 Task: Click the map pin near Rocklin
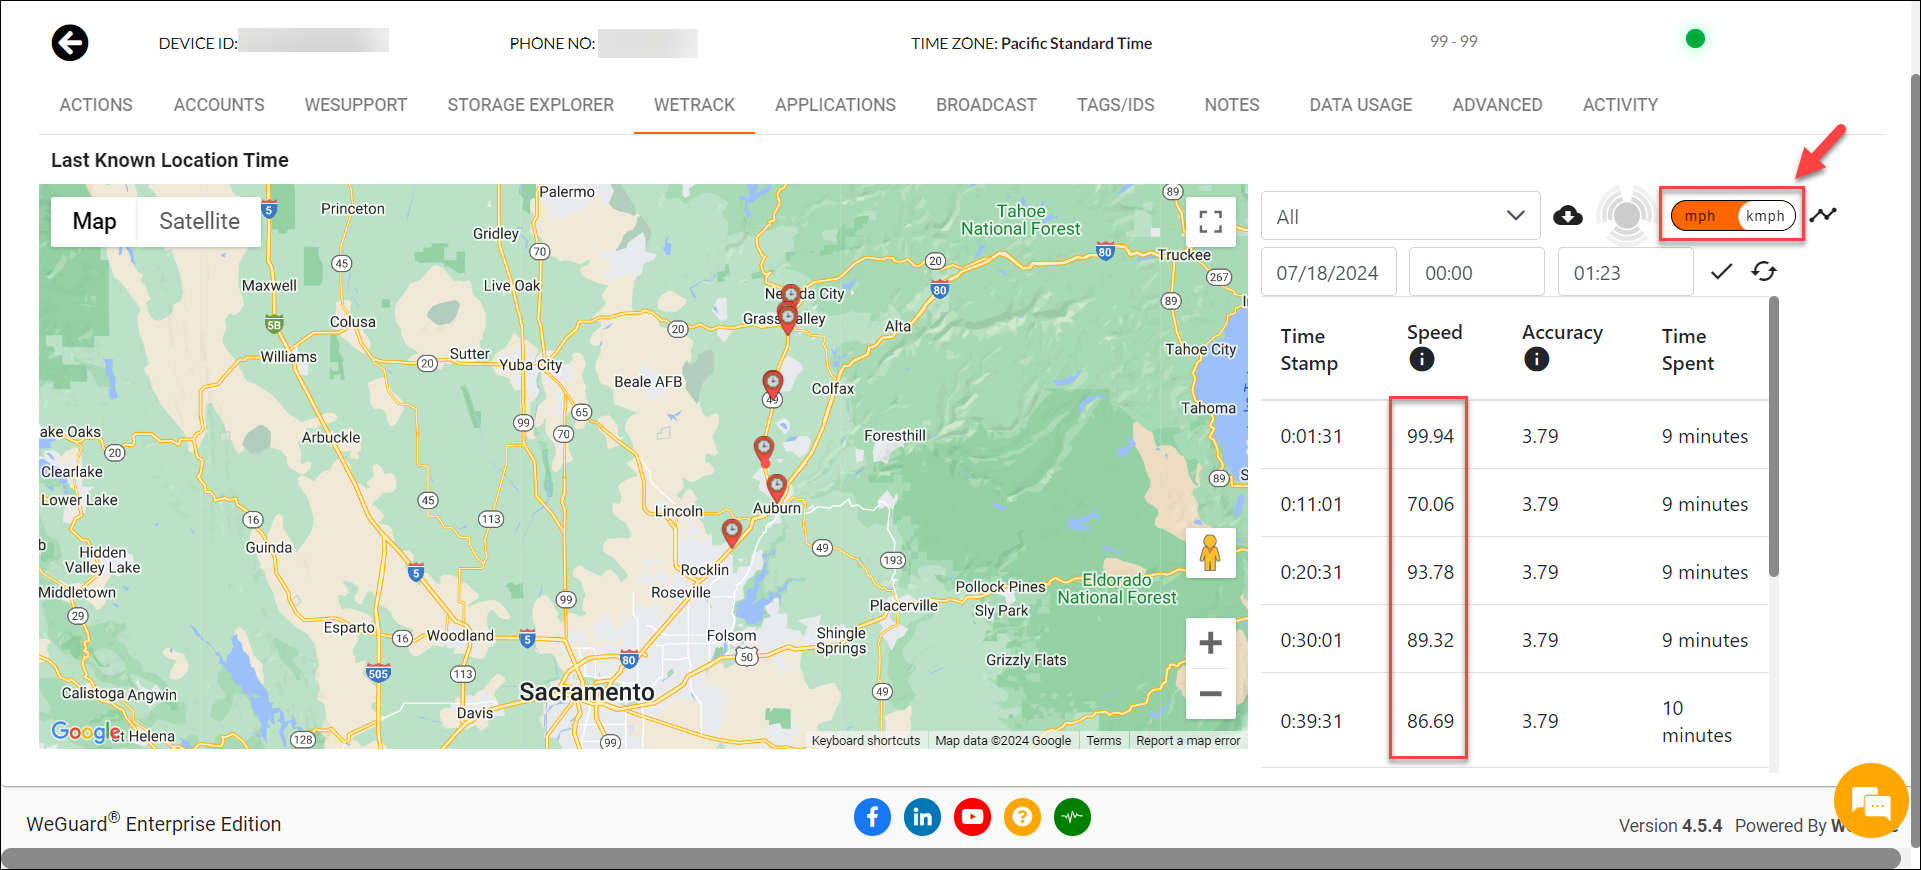pyautogui.click(x=732, y=532)
